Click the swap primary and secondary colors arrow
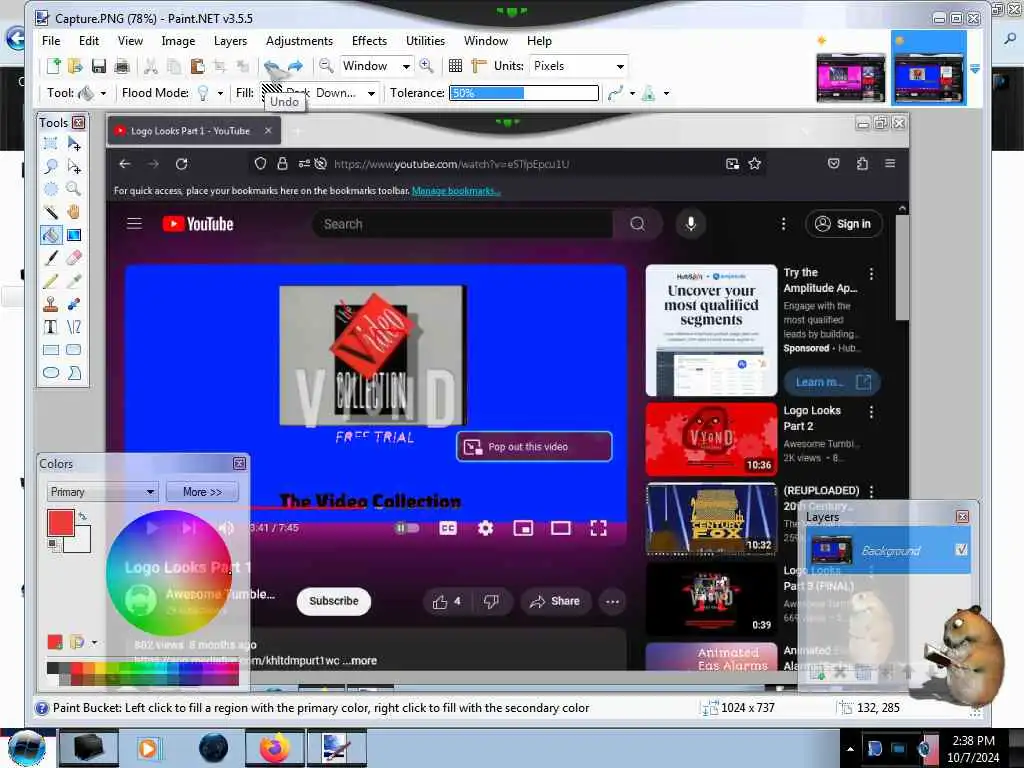 83,516
